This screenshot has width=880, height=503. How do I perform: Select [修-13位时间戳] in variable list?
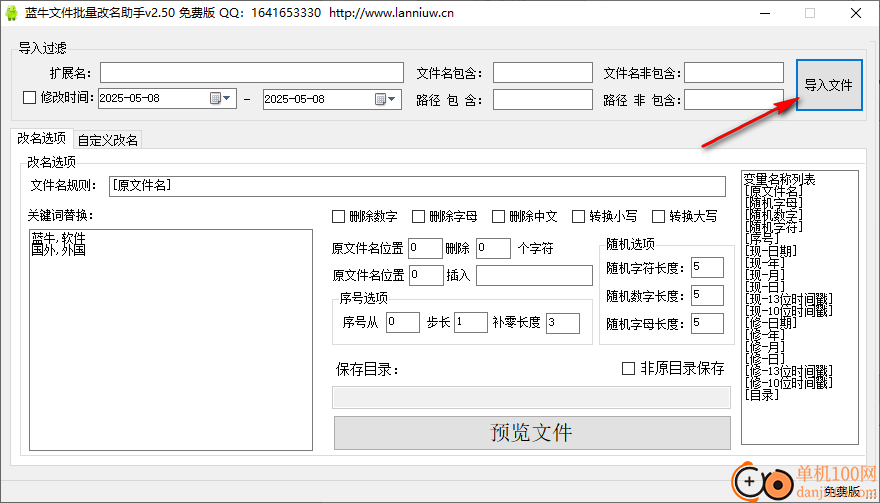[789, 371]
